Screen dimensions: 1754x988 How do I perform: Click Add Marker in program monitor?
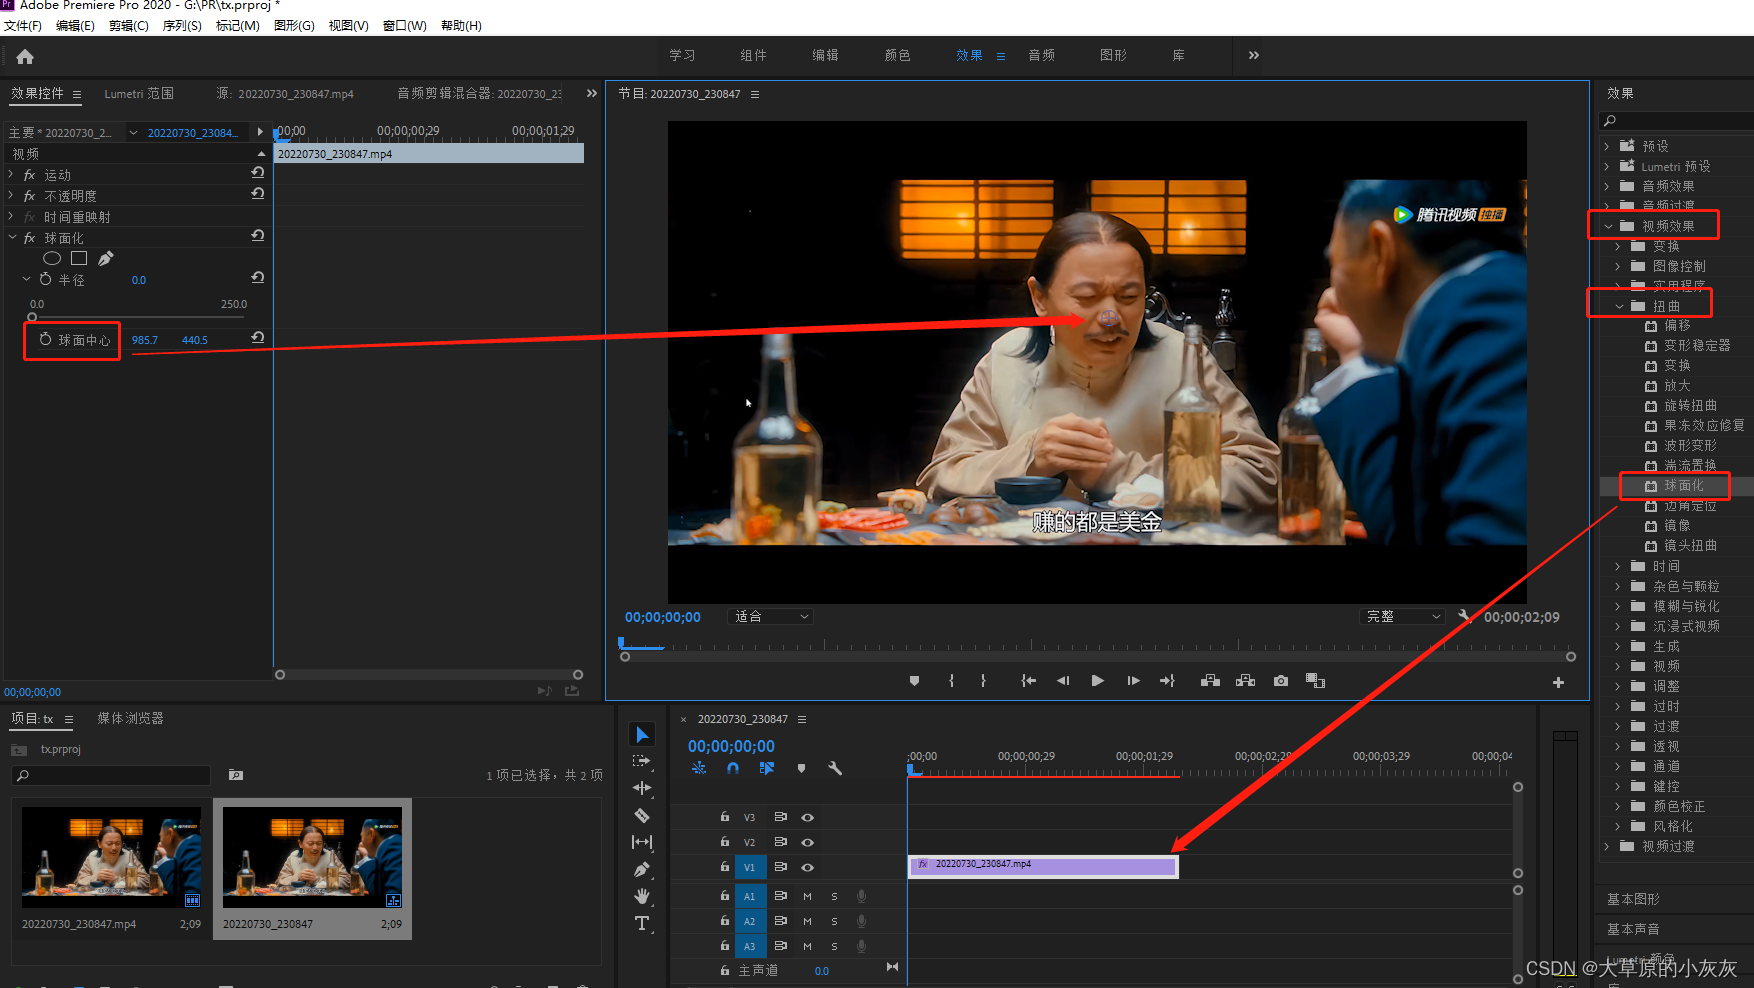pyautogui.click(x=914, y=681)
